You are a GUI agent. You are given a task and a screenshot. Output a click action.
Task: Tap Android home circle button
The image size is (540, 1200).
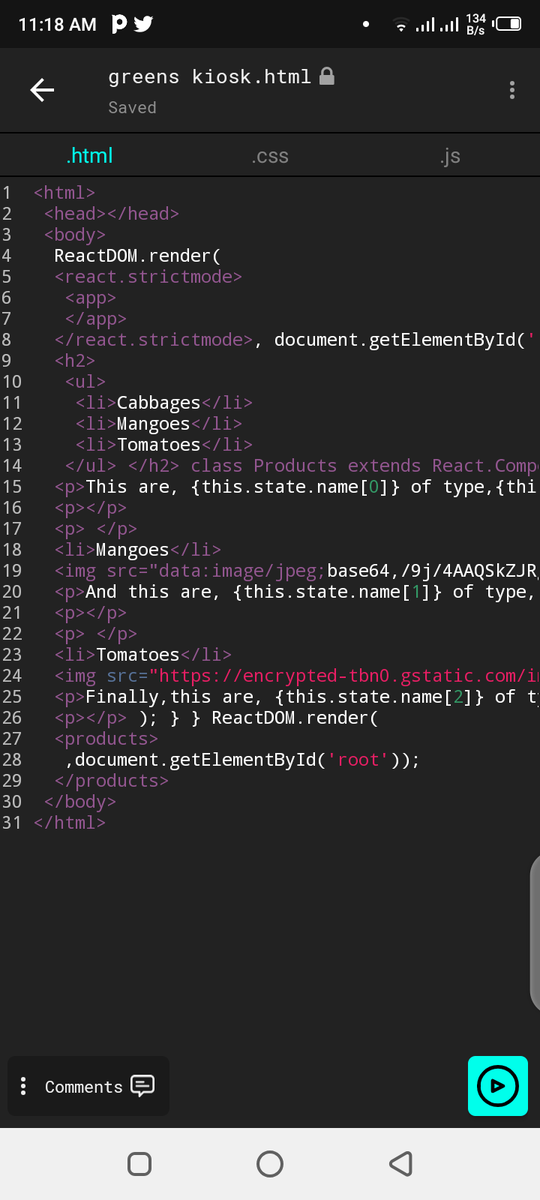[270, 1163]
